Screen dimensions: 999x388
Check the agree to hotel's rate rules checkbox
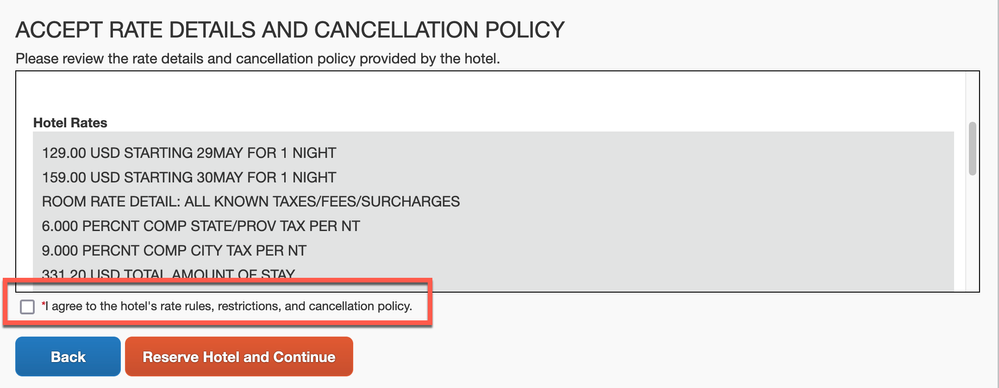27,307
